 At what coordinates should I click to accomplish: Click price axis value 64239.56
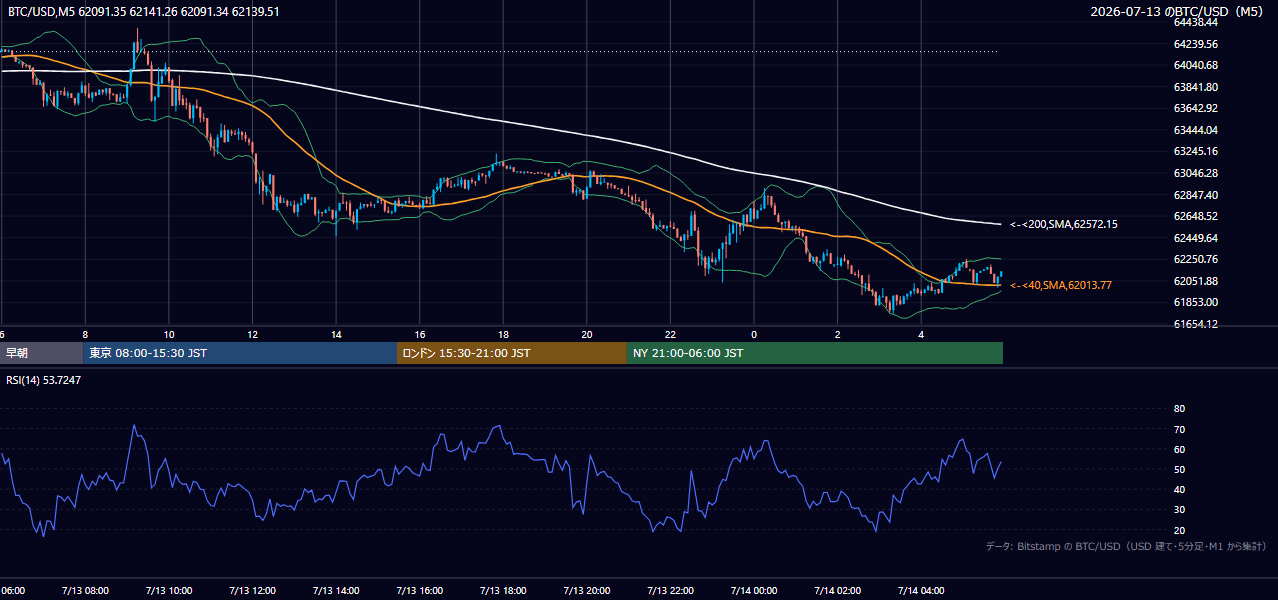[x=1195, y=44]
